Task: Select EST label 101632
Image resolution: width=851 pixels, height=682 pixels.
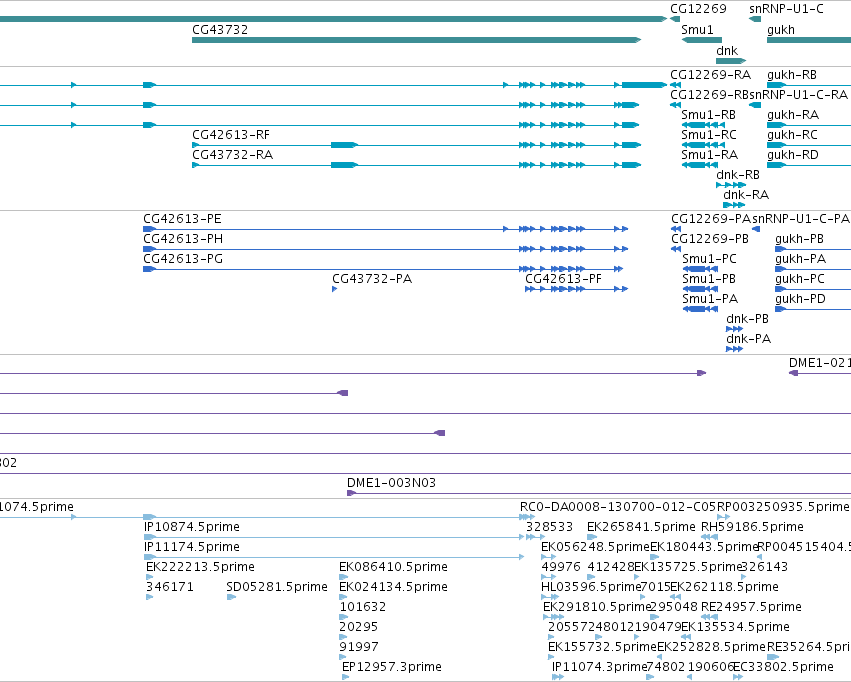Action: pos(363,607)
